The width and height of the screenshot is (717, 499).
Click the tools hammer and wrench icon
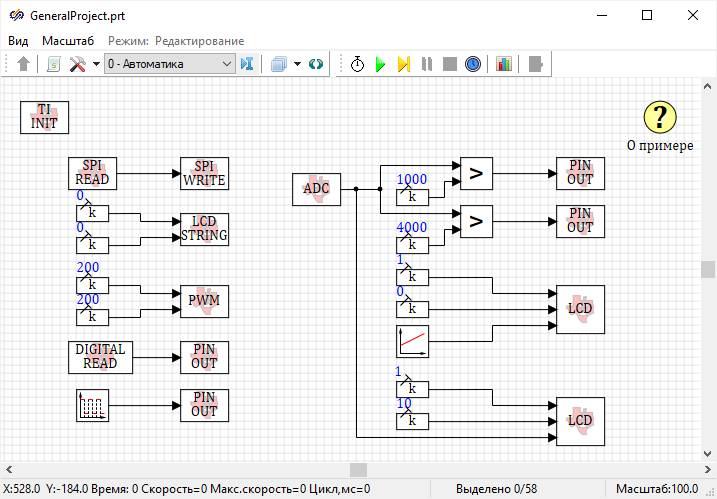coord(78,64)
